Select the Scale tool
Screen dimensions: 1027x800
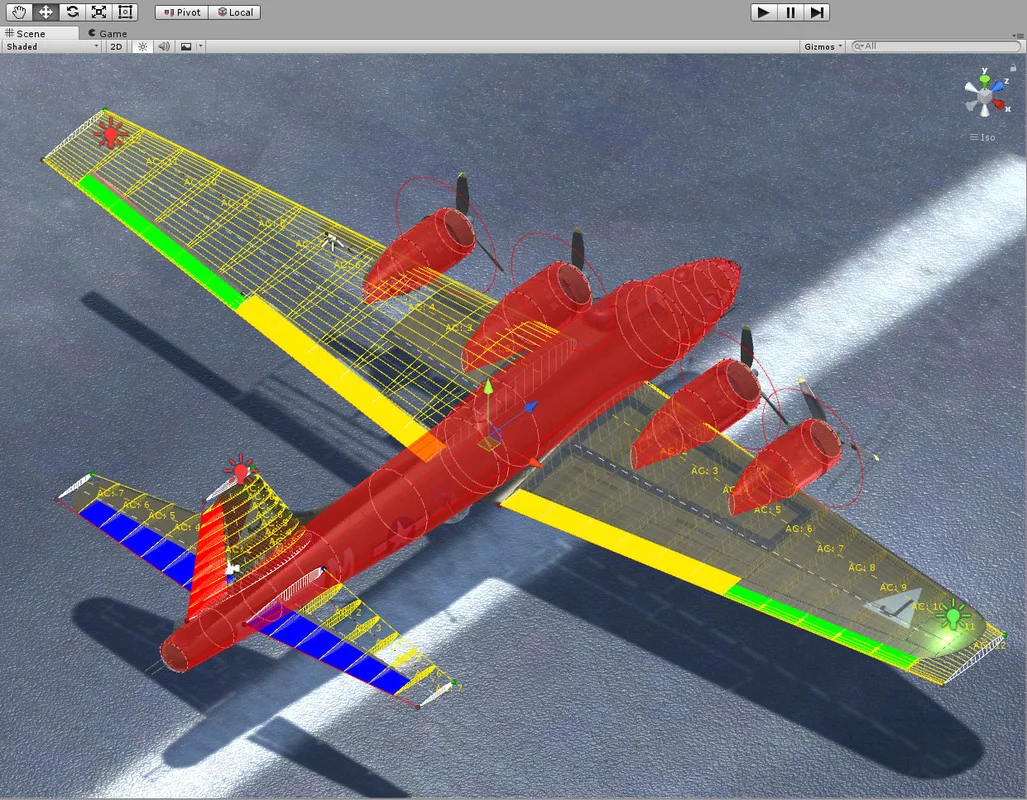[98, 12]
